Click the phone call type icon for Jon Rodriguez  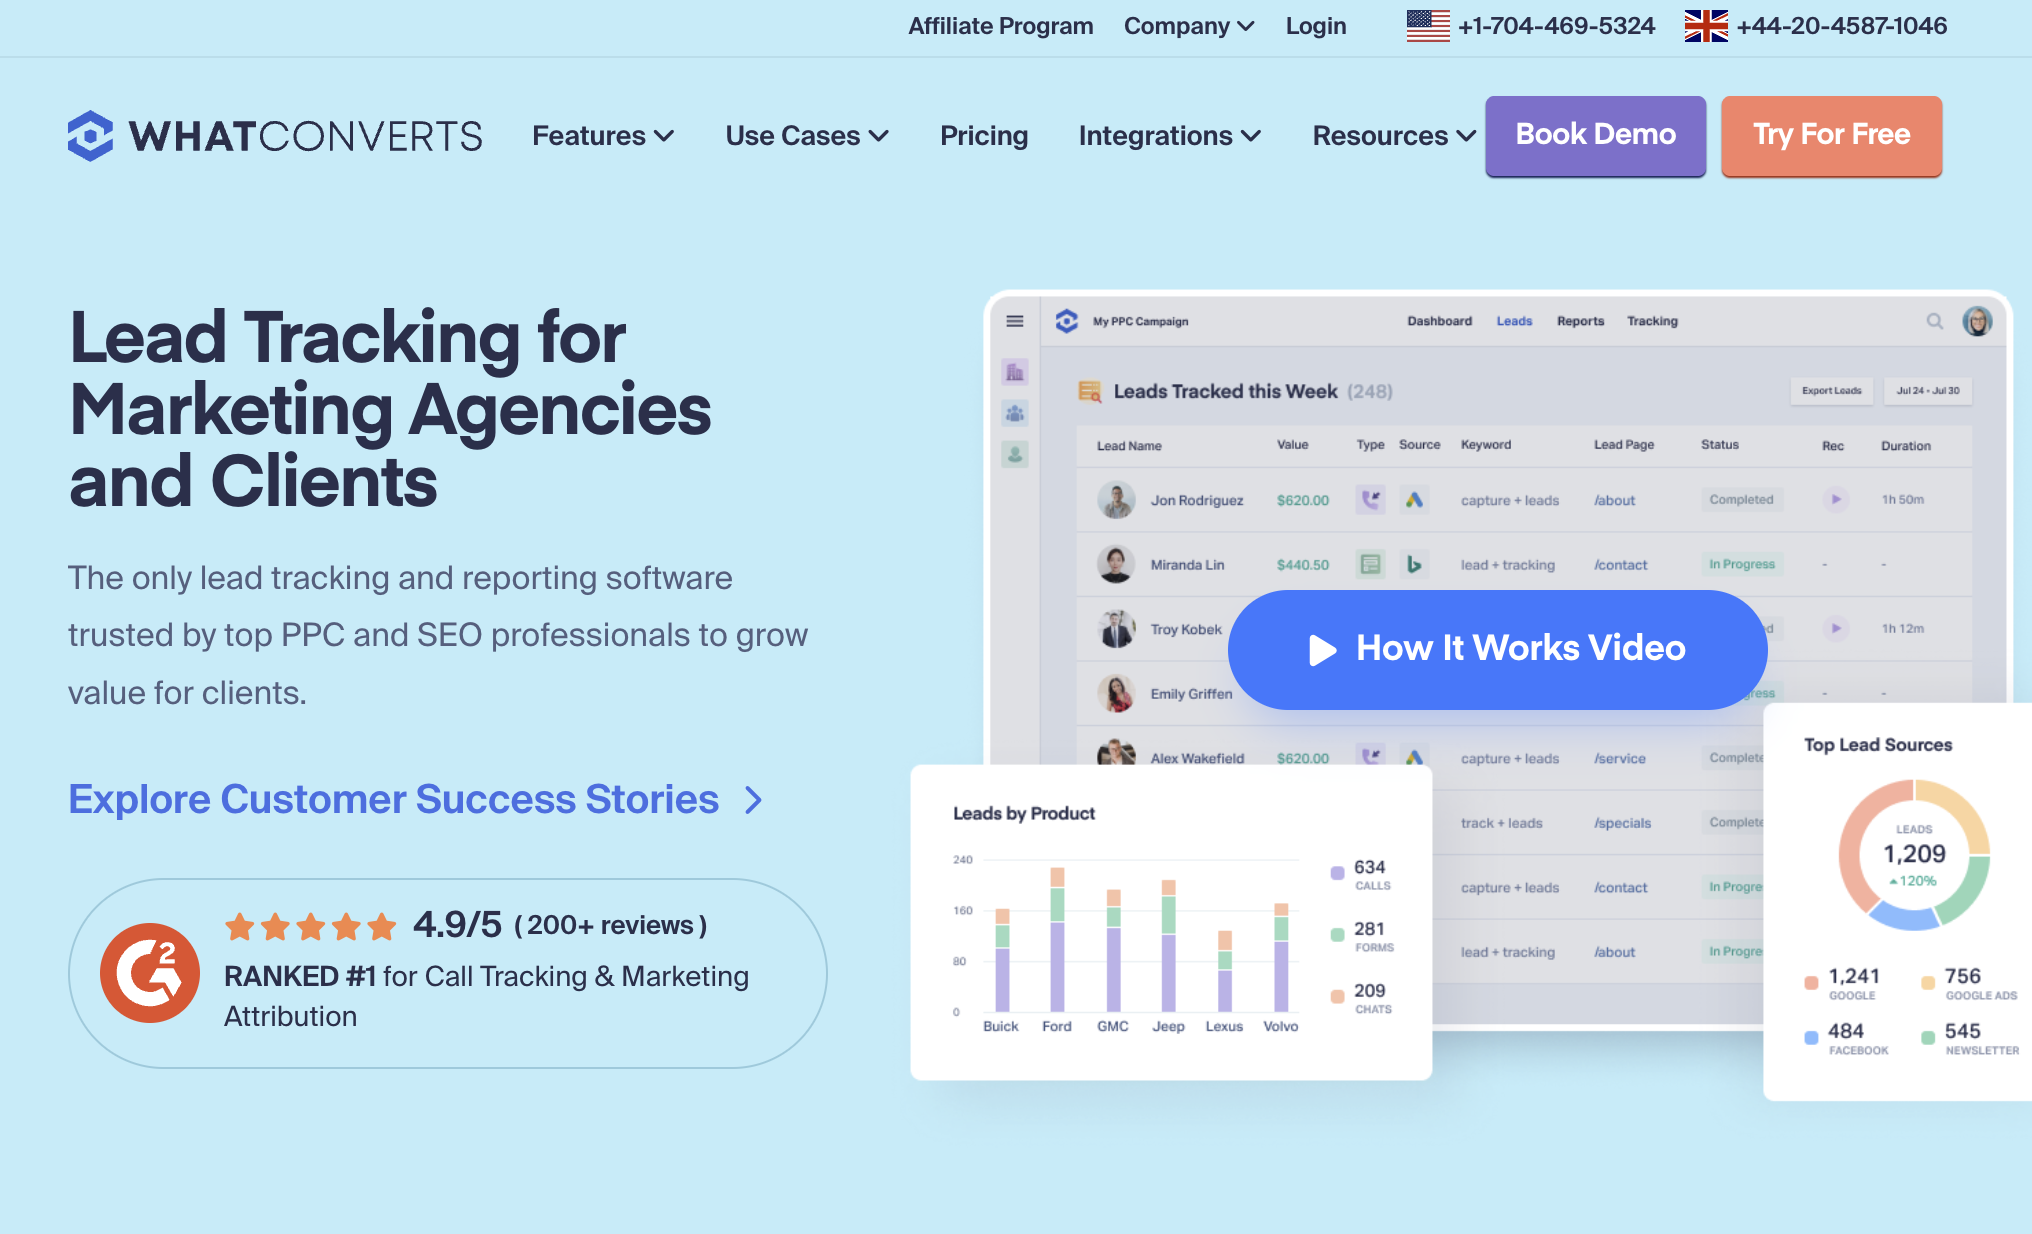click(1370, 499)
